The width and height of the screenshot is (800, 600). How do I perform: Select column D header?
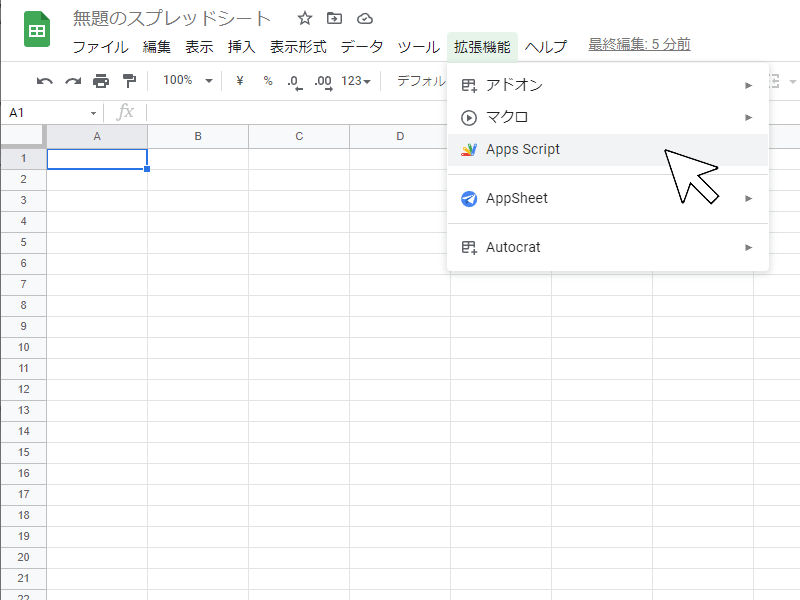[400, 136]
